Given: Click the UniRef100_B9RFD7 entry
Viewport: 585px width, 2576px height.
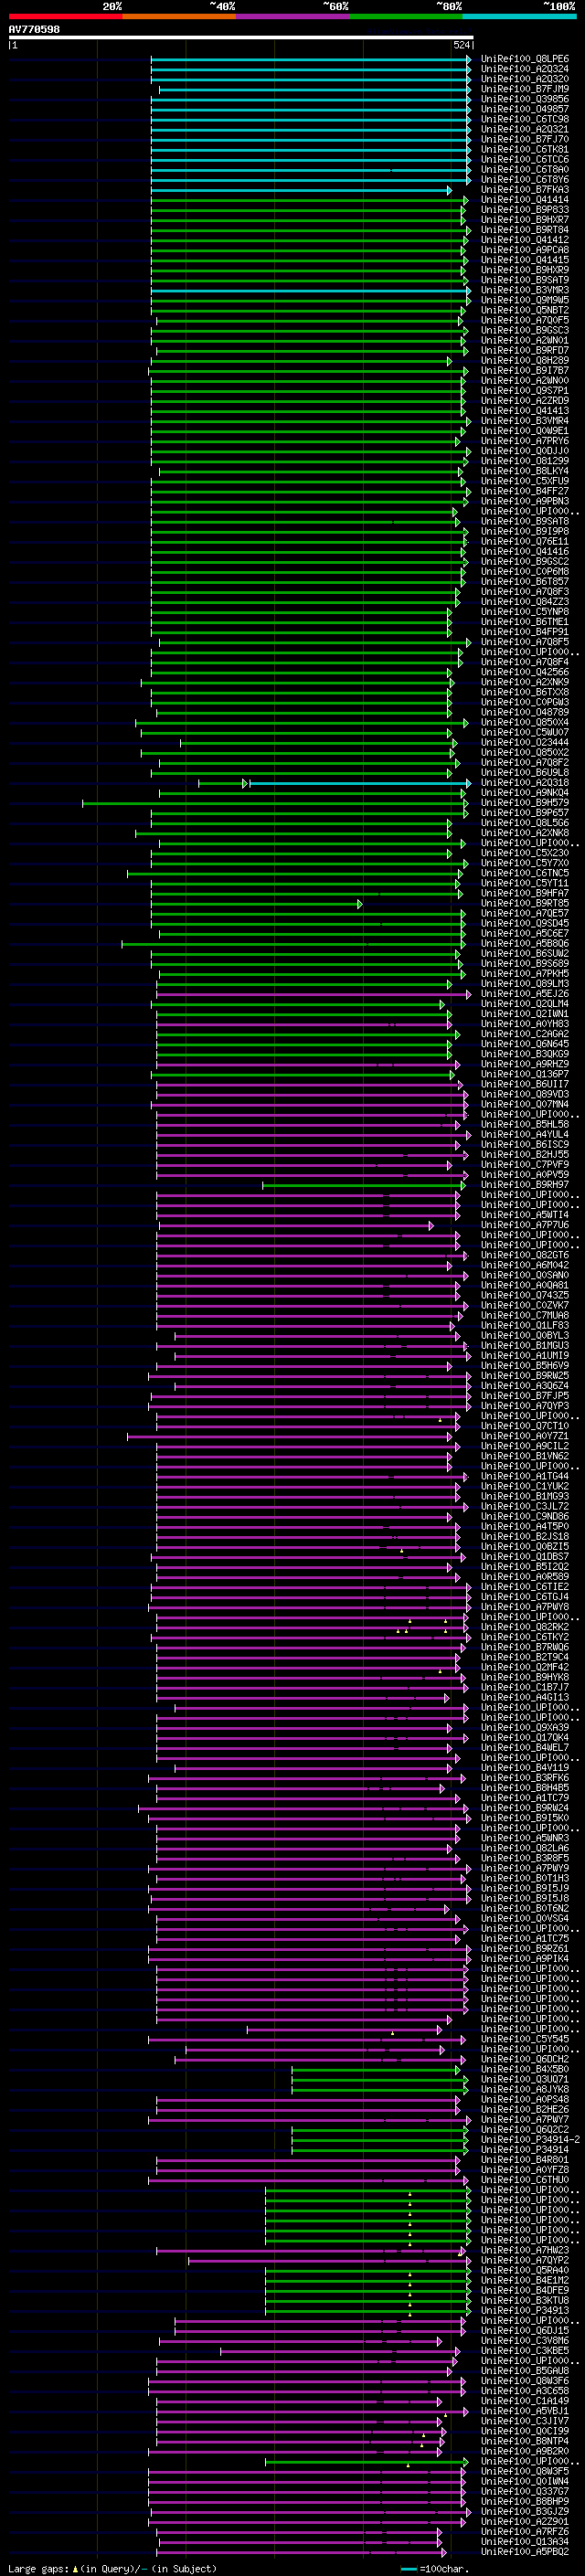Looking at the screenshot, I should (524, 350).
